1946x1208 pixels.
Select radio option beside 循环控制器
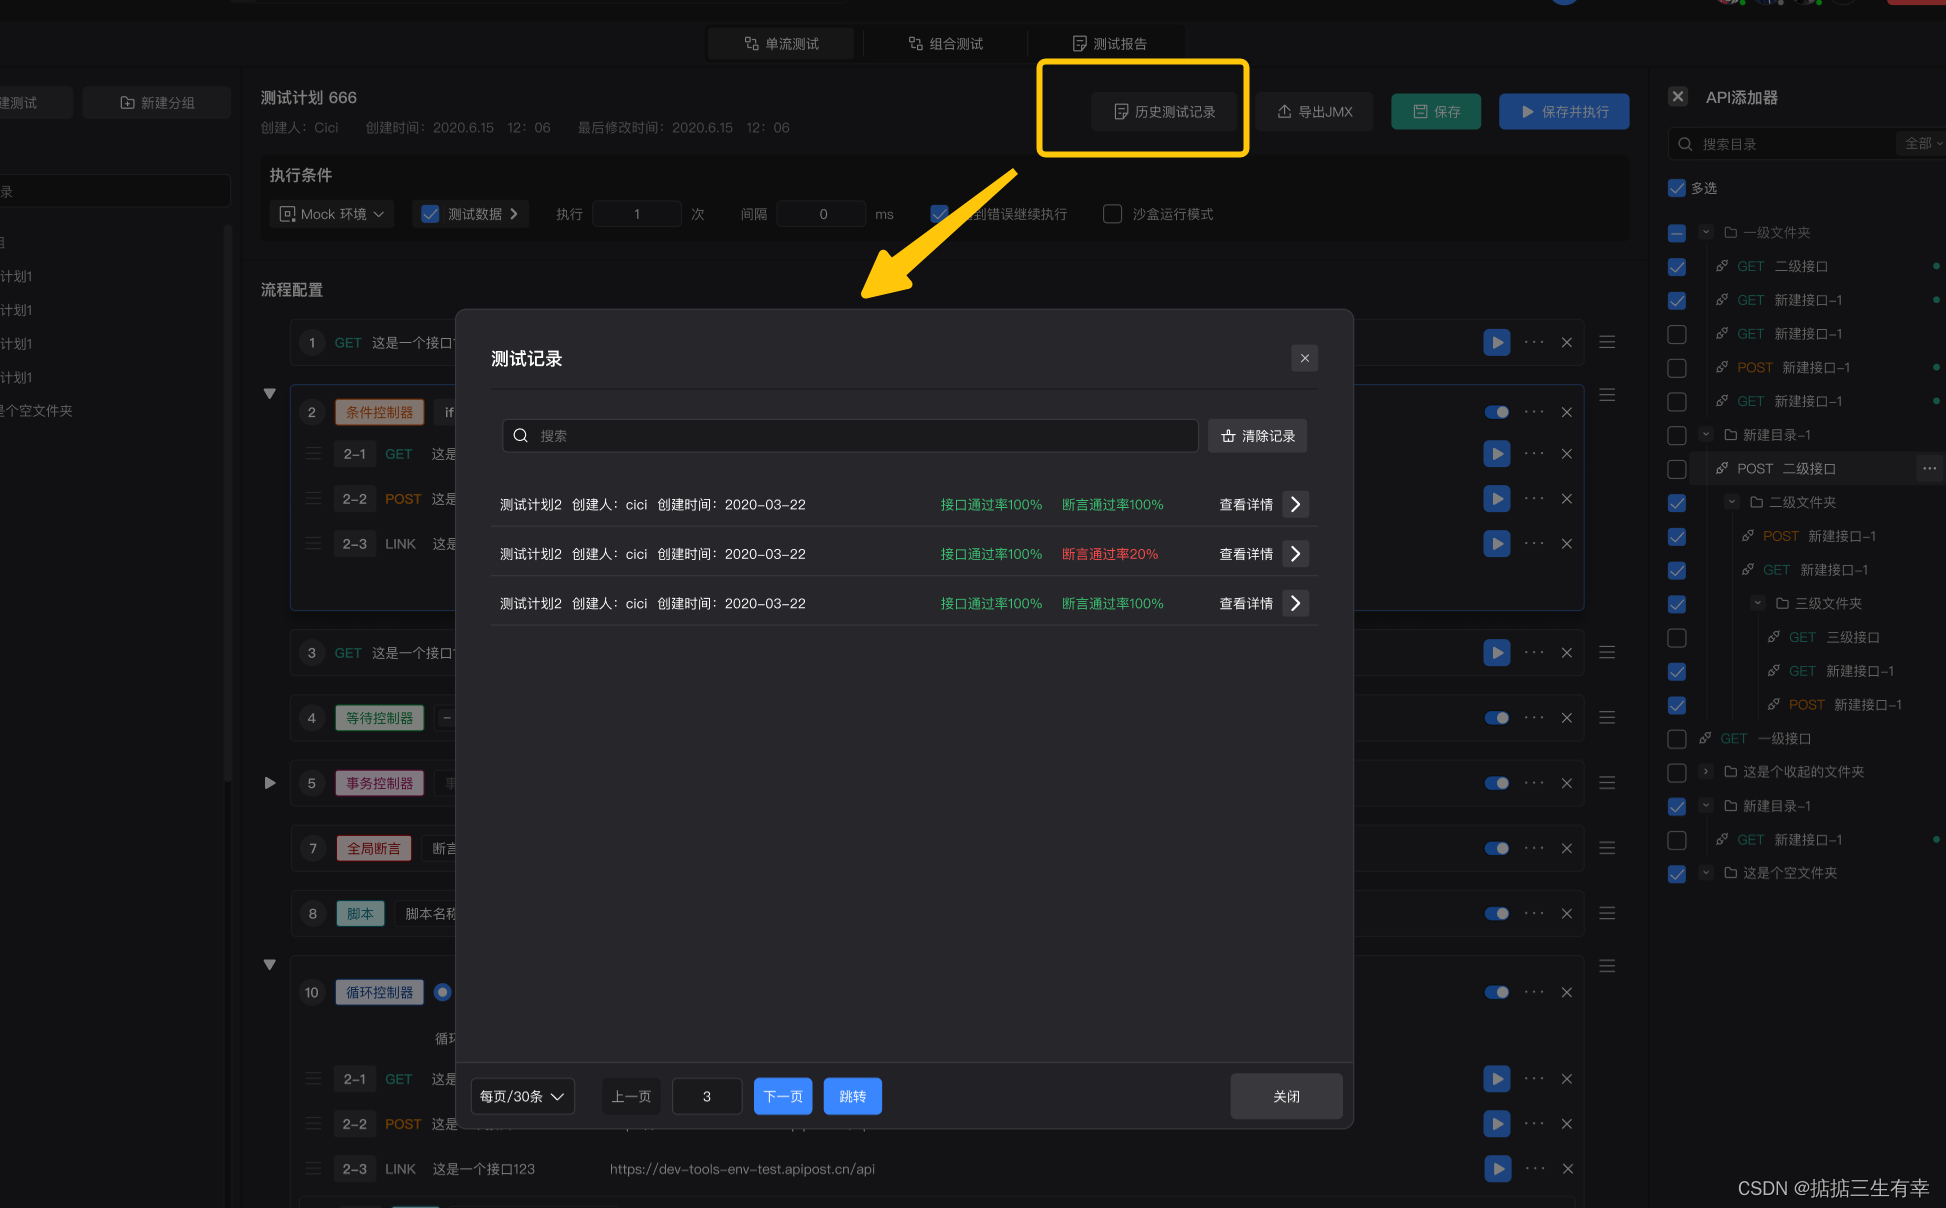point(442,992)
